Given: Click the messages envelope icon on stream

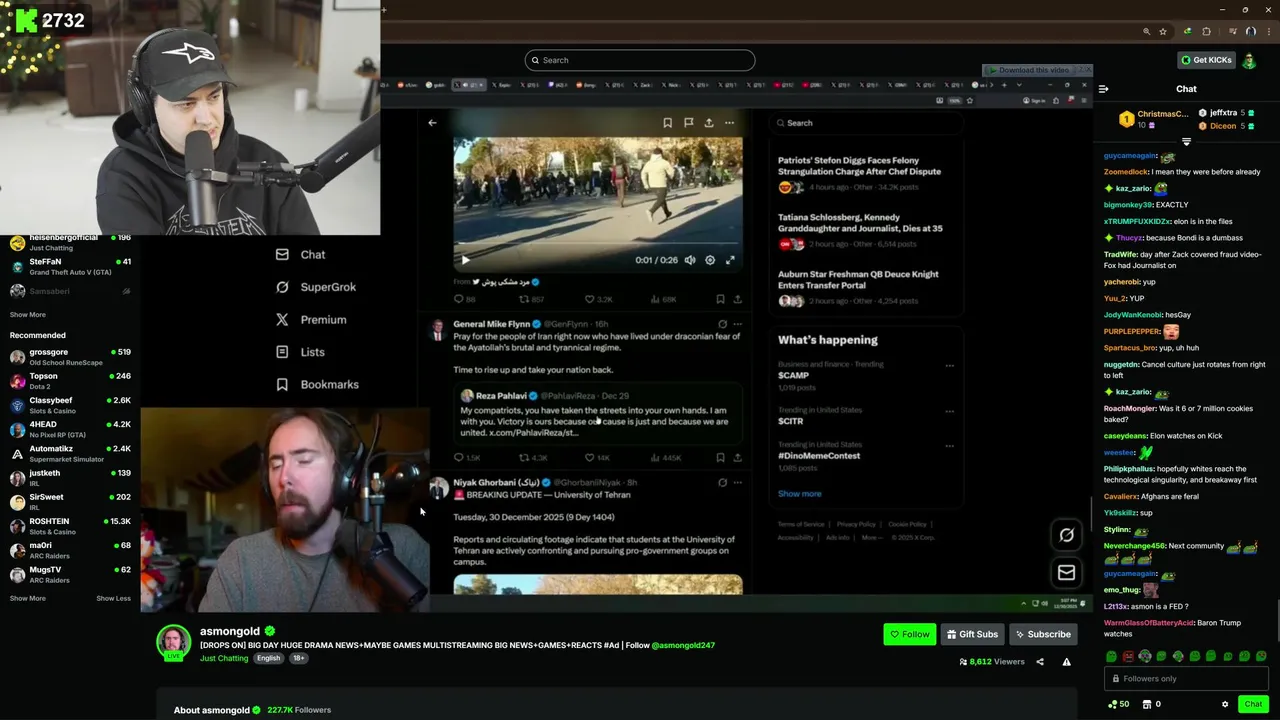Looking at the screenshot, I should 1067,572.
